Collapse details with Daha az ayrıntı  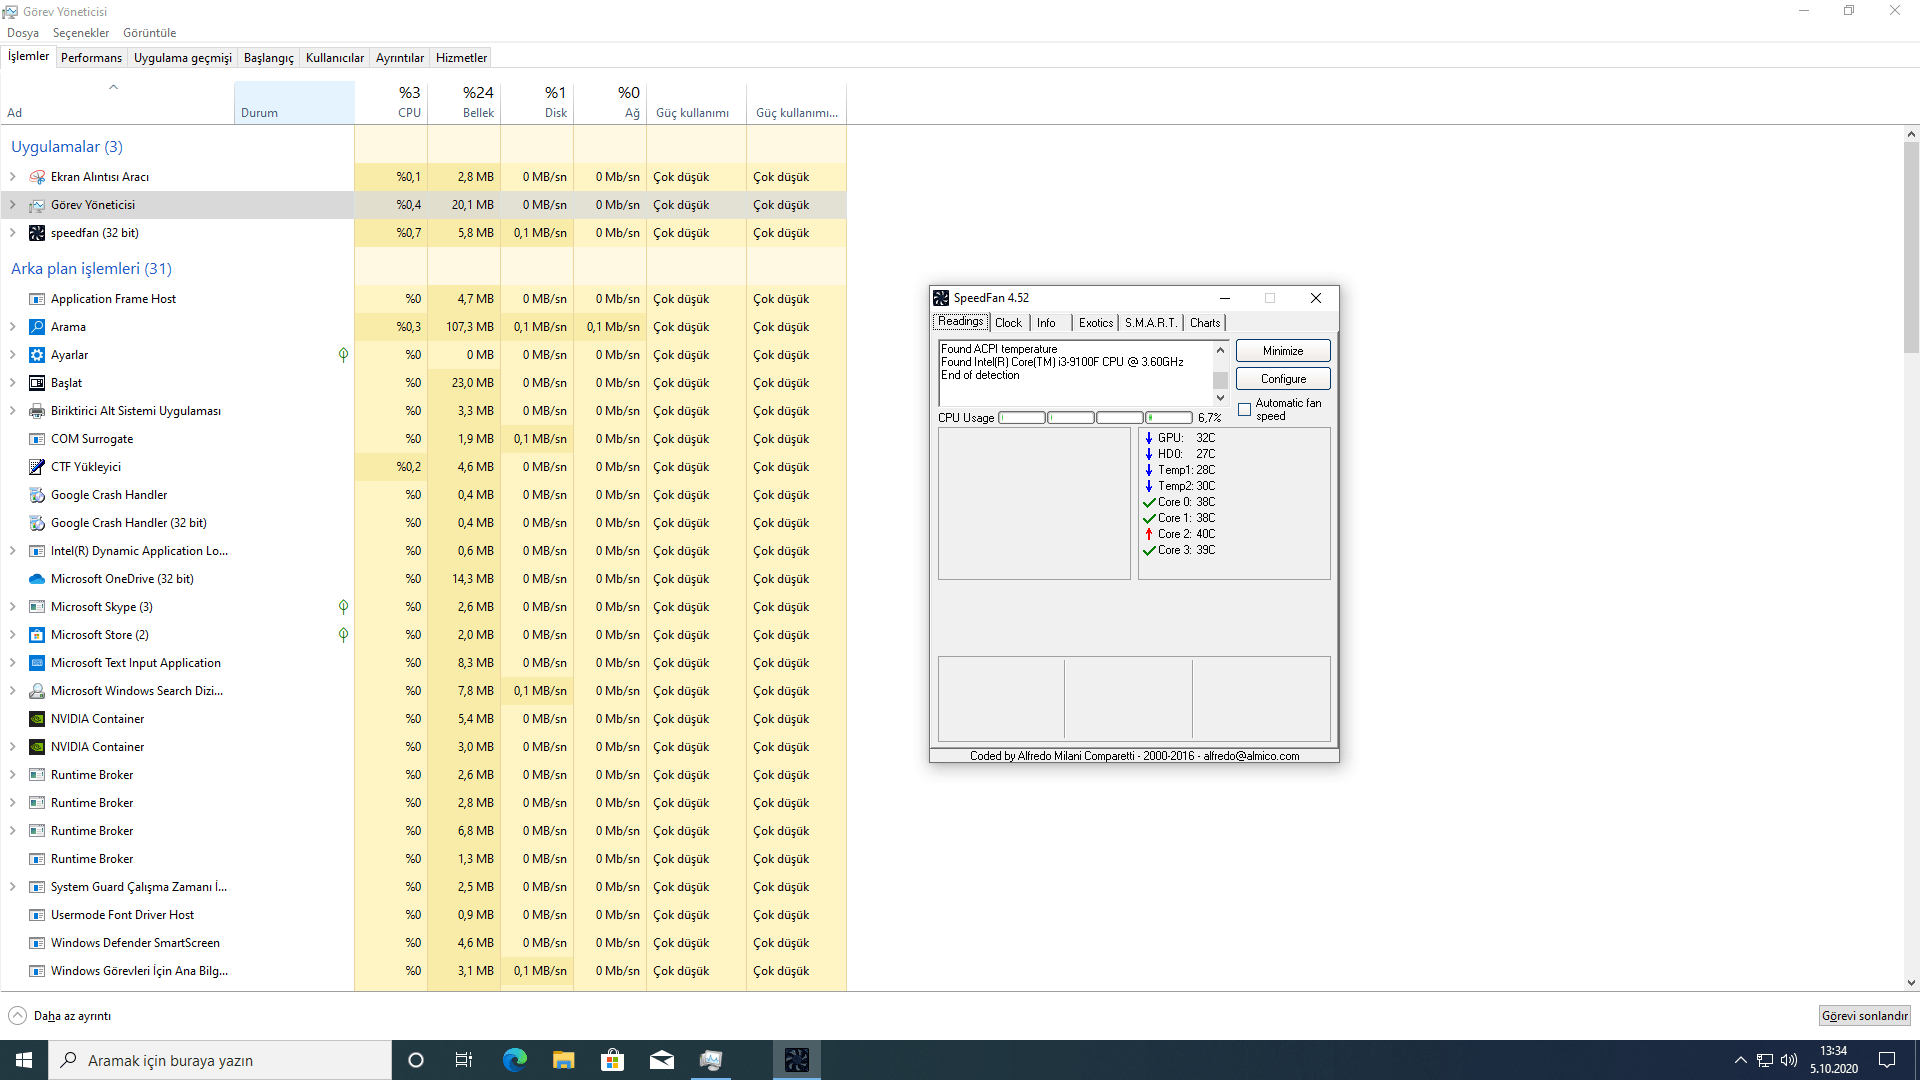60,1016
